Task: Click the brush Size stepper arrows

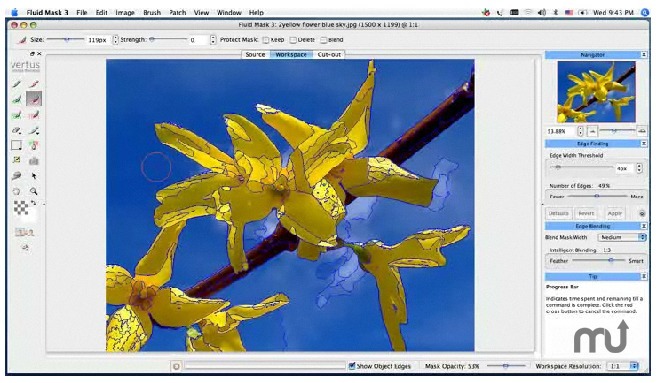Action: [x=116, y=40]
